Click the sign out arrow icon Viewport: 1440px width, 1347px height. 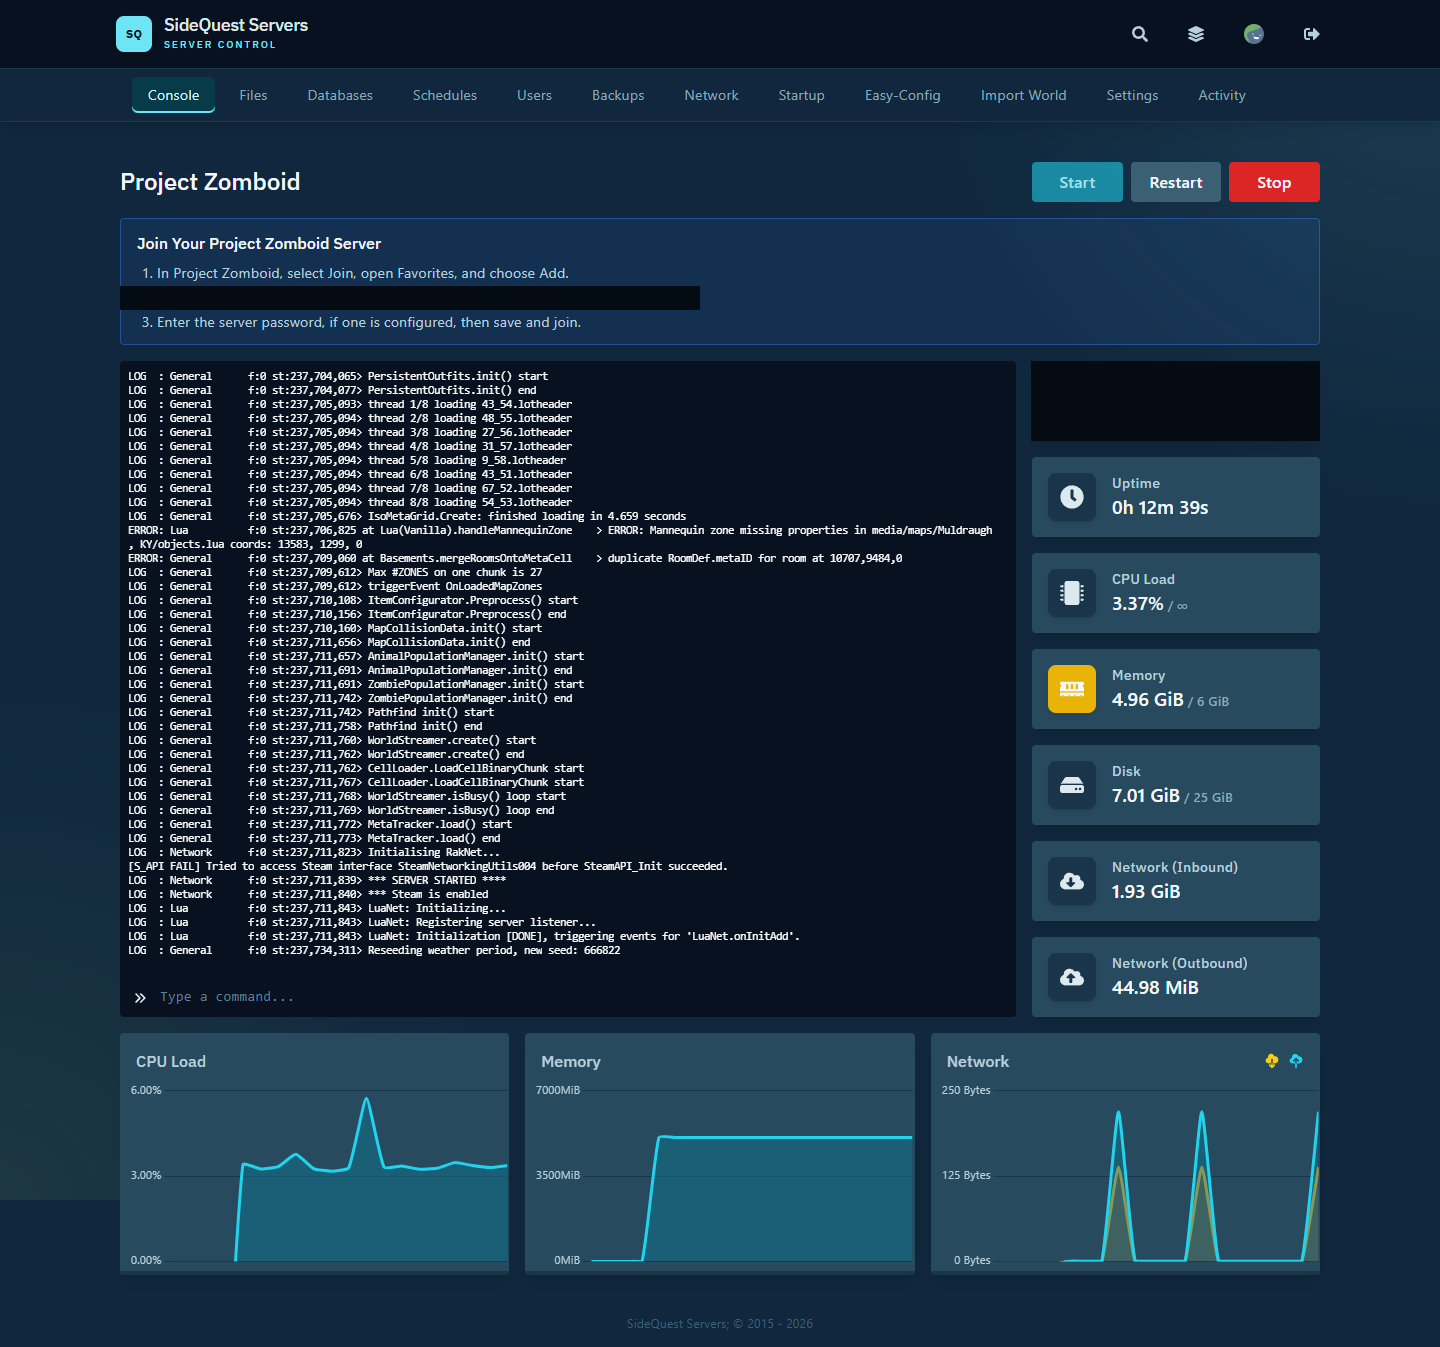coord(1312,34)
